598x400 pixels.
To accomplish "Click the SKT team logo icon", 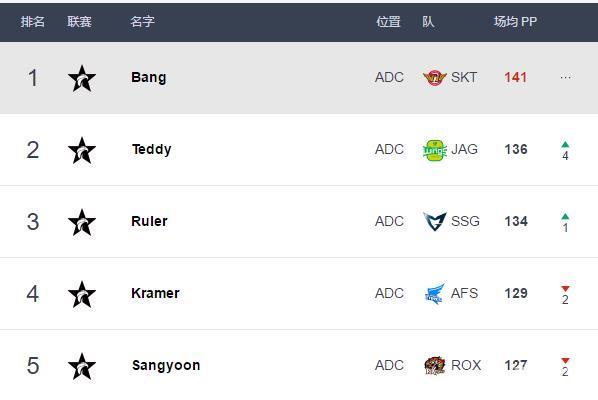I will [434, 78].
